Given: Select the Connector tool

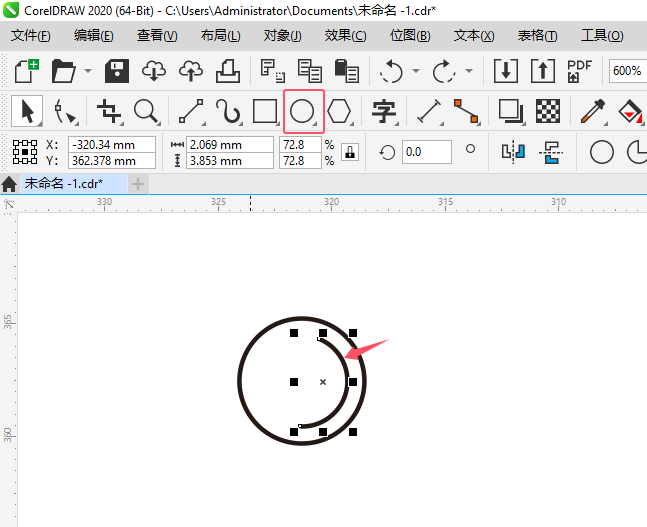Looking at the screenshot, I should [x=466, y=111].
